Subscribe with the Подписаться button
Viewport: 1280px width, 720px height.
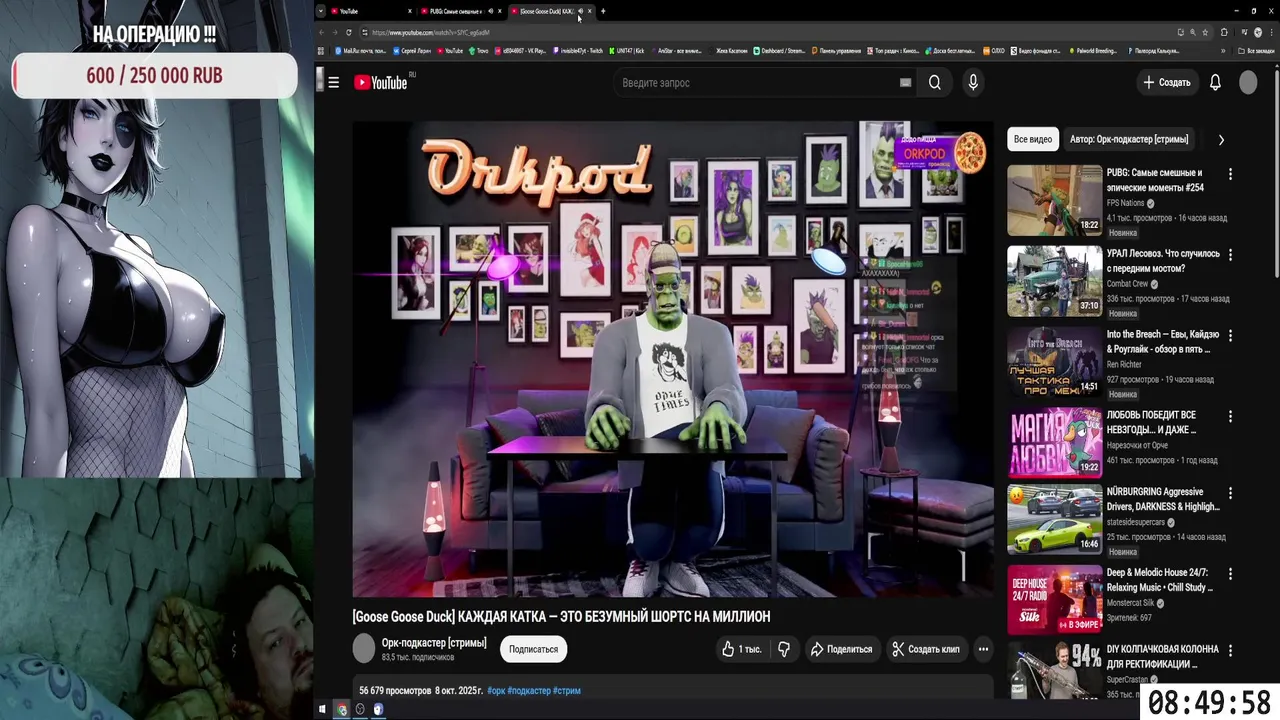533,649
